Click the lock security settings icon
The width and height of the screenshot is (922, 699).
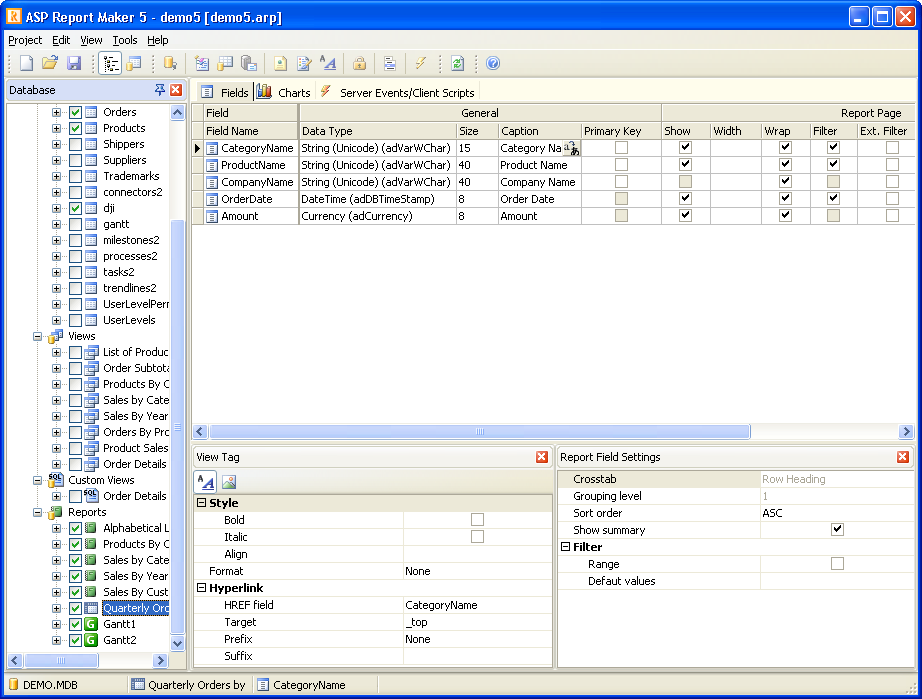(359, 63)
